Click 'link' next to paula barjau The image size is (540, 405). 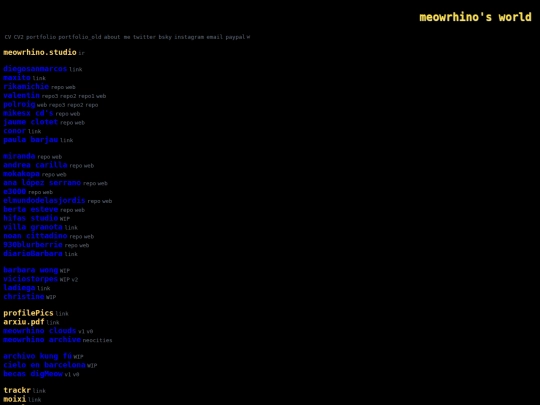coord(66,140)
